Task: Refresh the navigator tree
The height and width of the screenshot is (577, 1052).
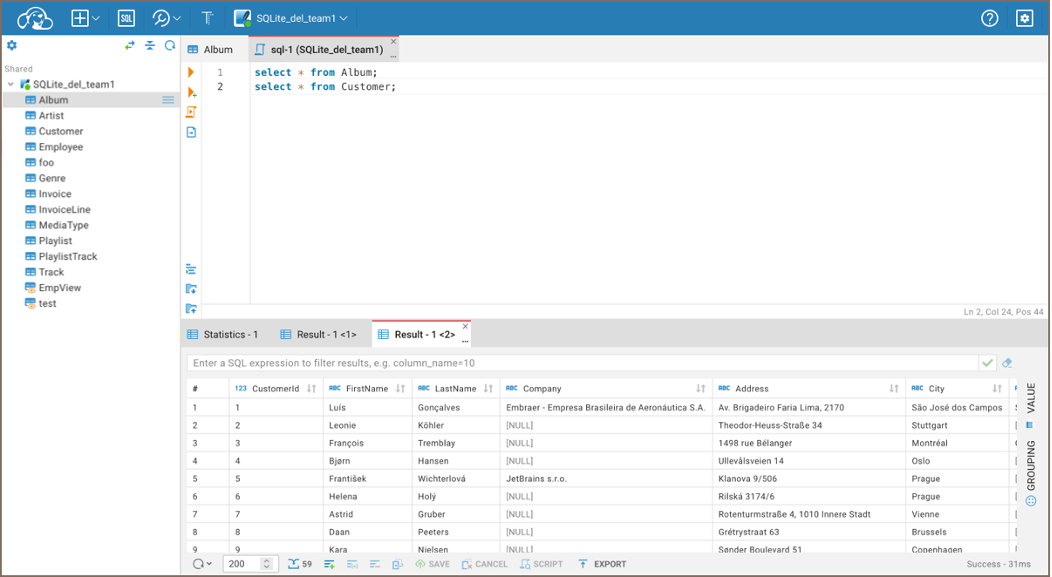Action: coord(170,46)
